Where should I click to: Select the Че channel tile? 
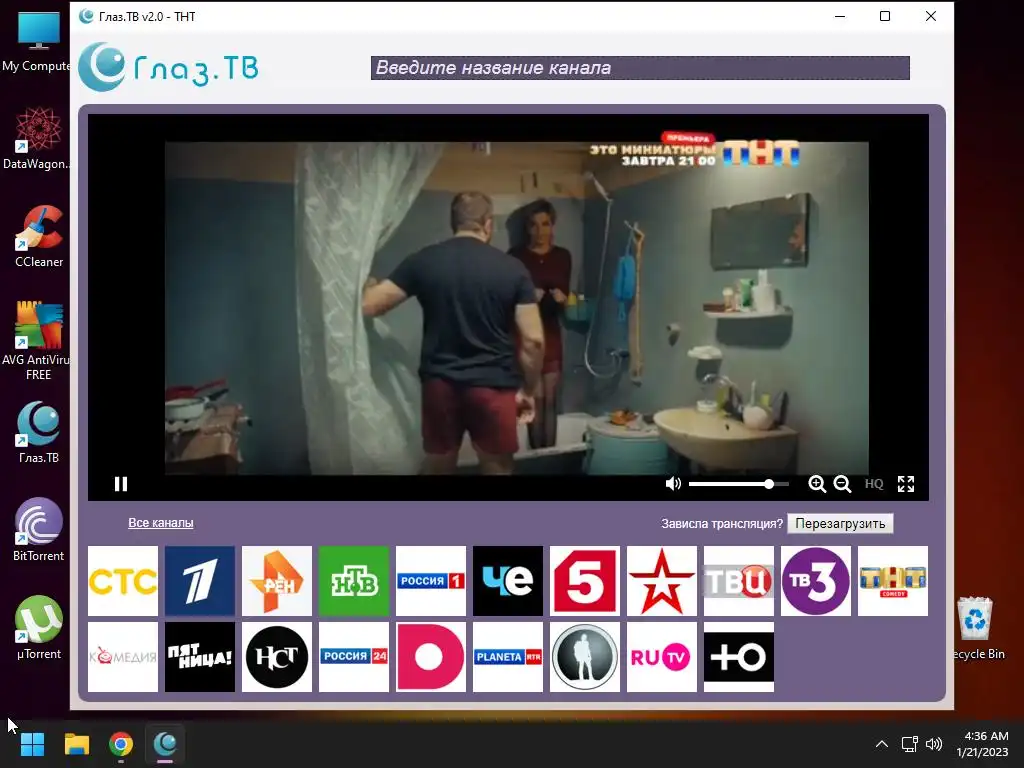coord(508,581)
